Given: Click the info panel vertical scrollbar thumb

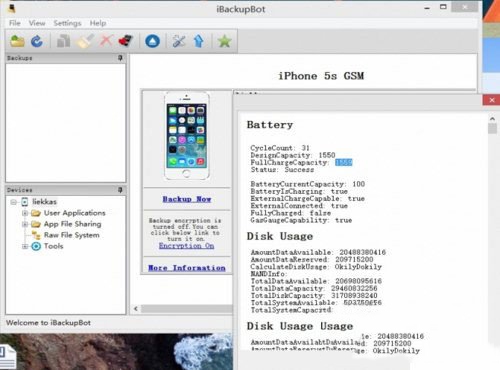Looking at the screenshot, I should click(492, 129).
